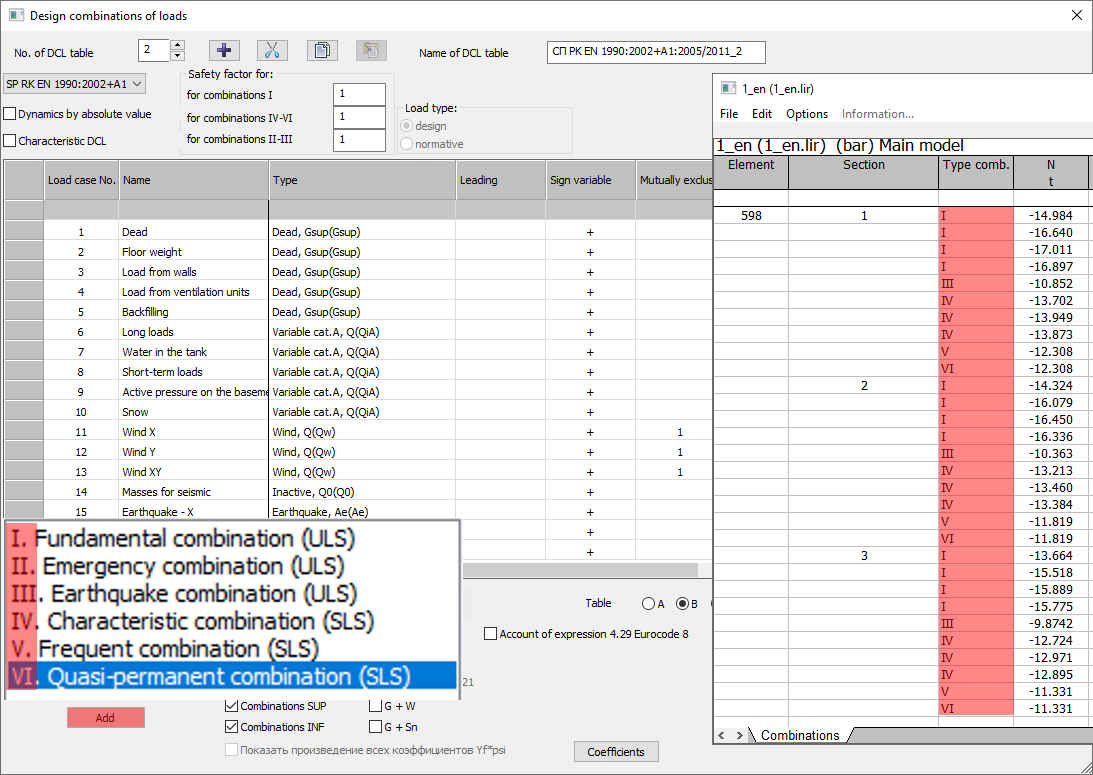Click the copy DCL table icon
Viewport: 1093px width, 775px height.
click(321, 51)
